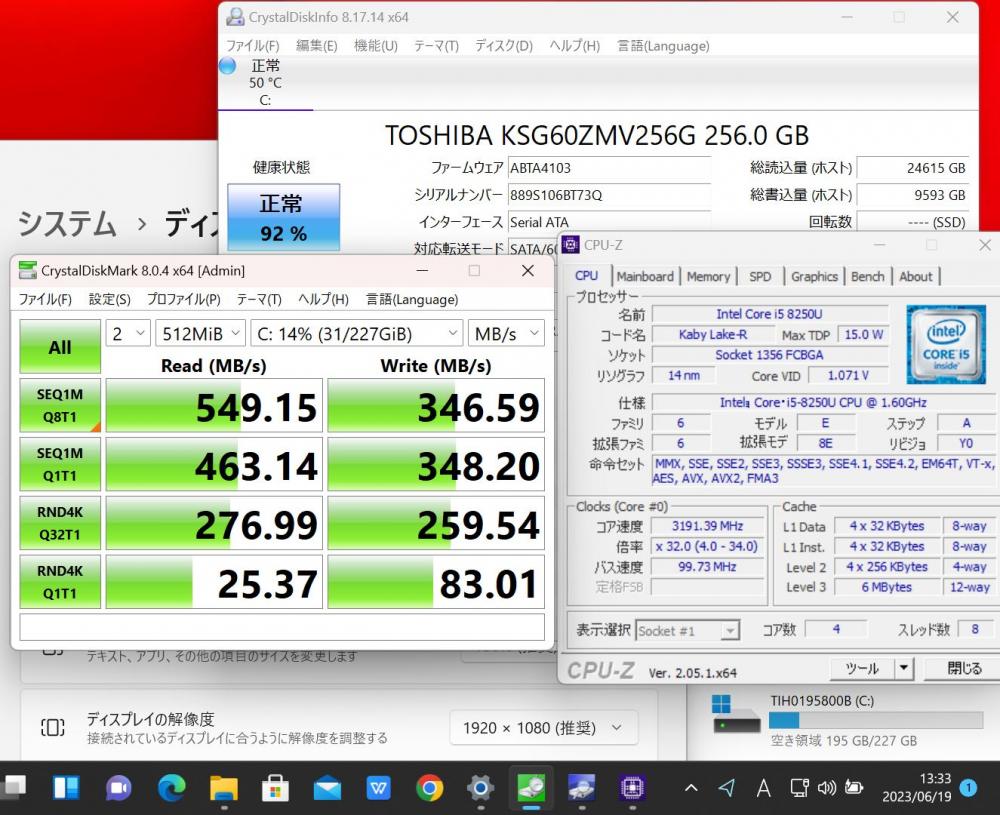1000x815 pixels.
Task: Open the network tray icon
Action: pos(799,788)
